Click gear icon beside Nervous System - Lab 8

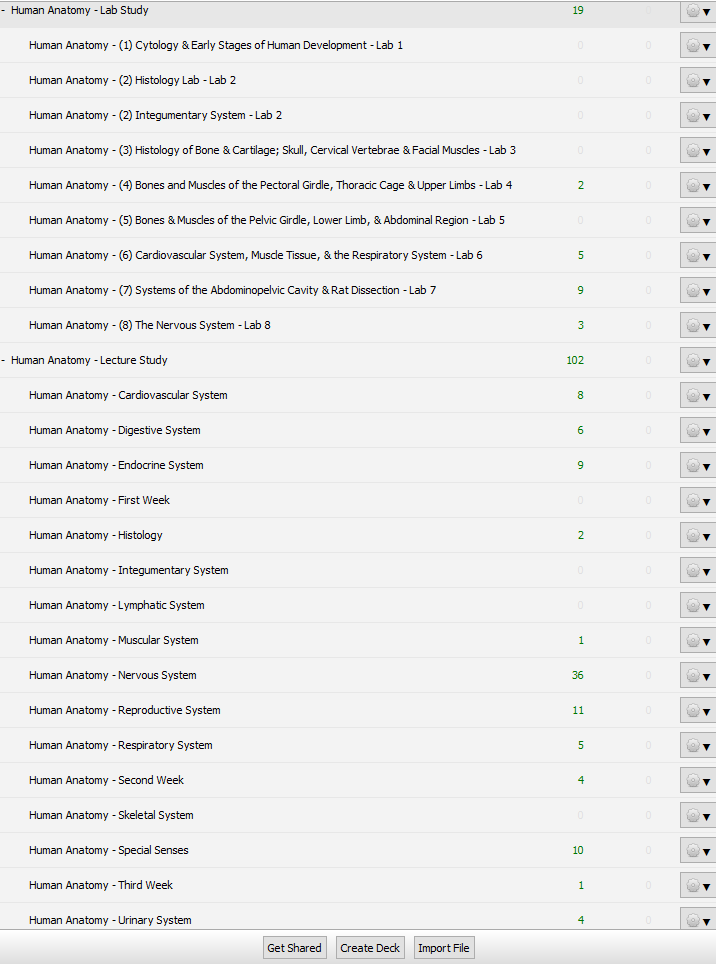coord(698,326)
